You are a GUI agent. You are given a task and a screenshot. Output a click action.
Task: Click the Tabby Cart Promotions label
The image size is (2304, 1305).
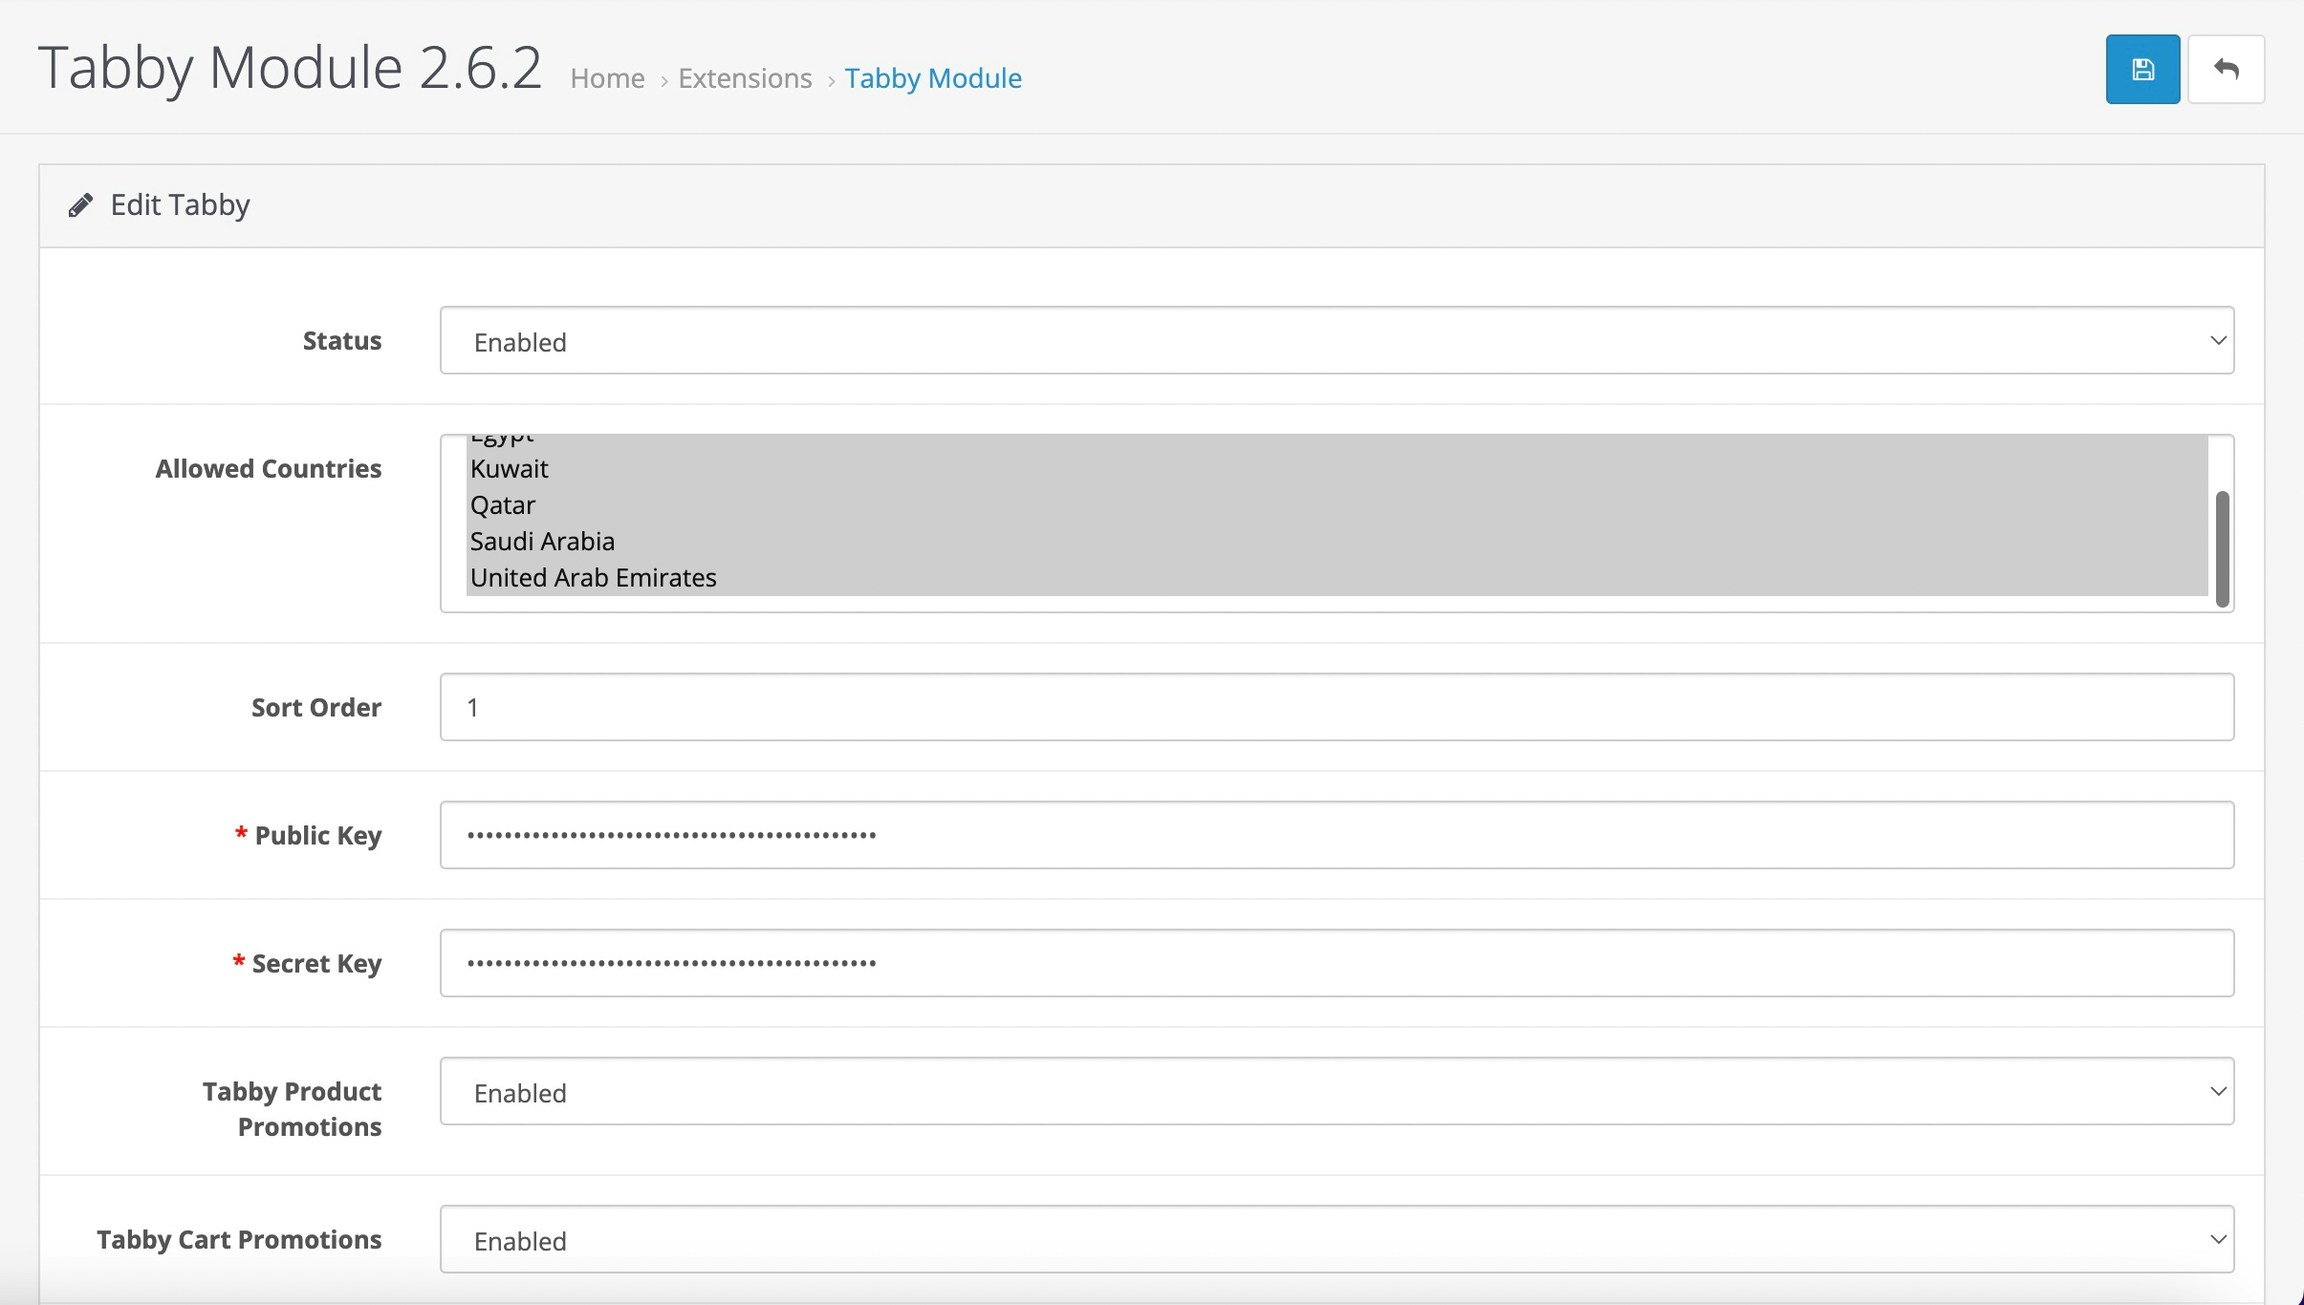tap(239, 1240)
